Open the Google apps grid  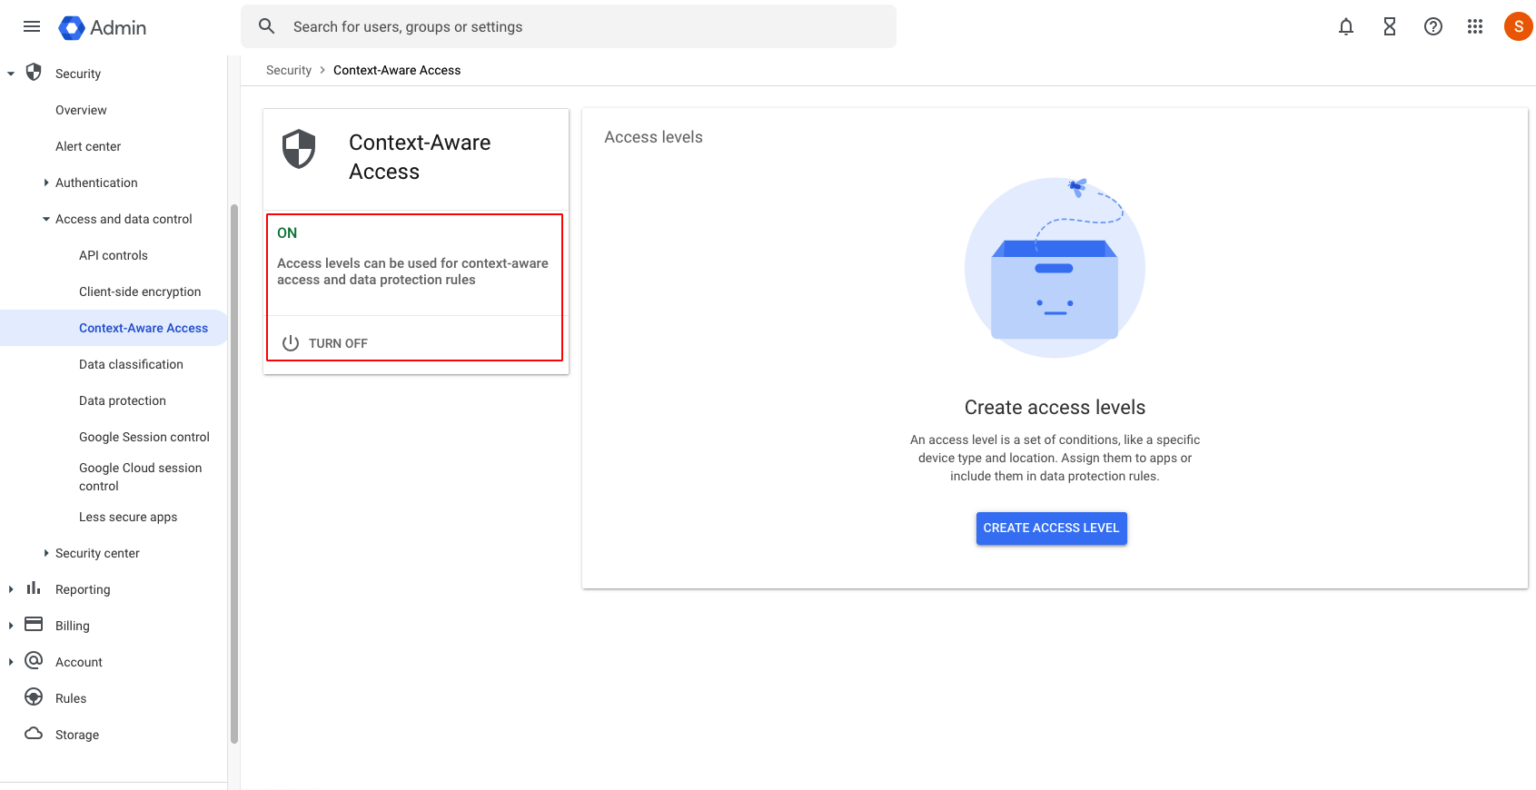[1475, 27]
